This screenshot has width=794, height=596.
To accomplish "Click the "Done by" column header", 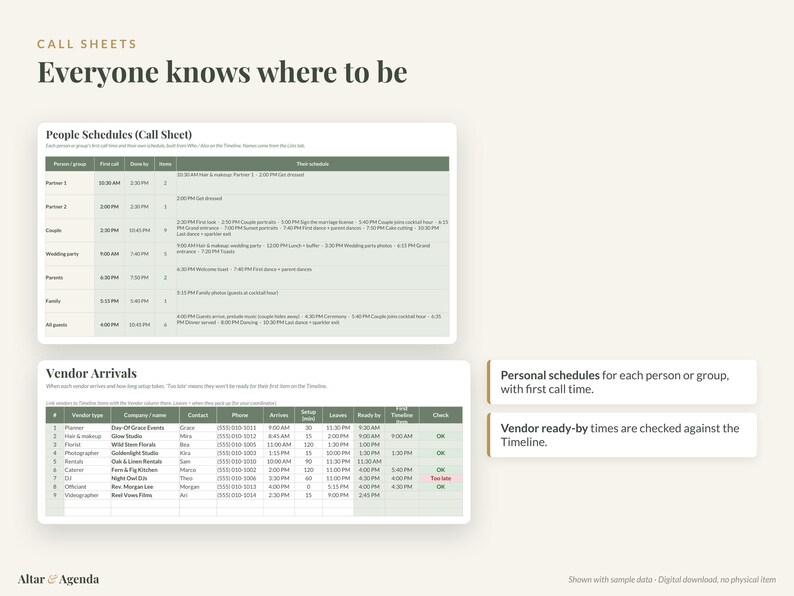I will coord(139,164).
